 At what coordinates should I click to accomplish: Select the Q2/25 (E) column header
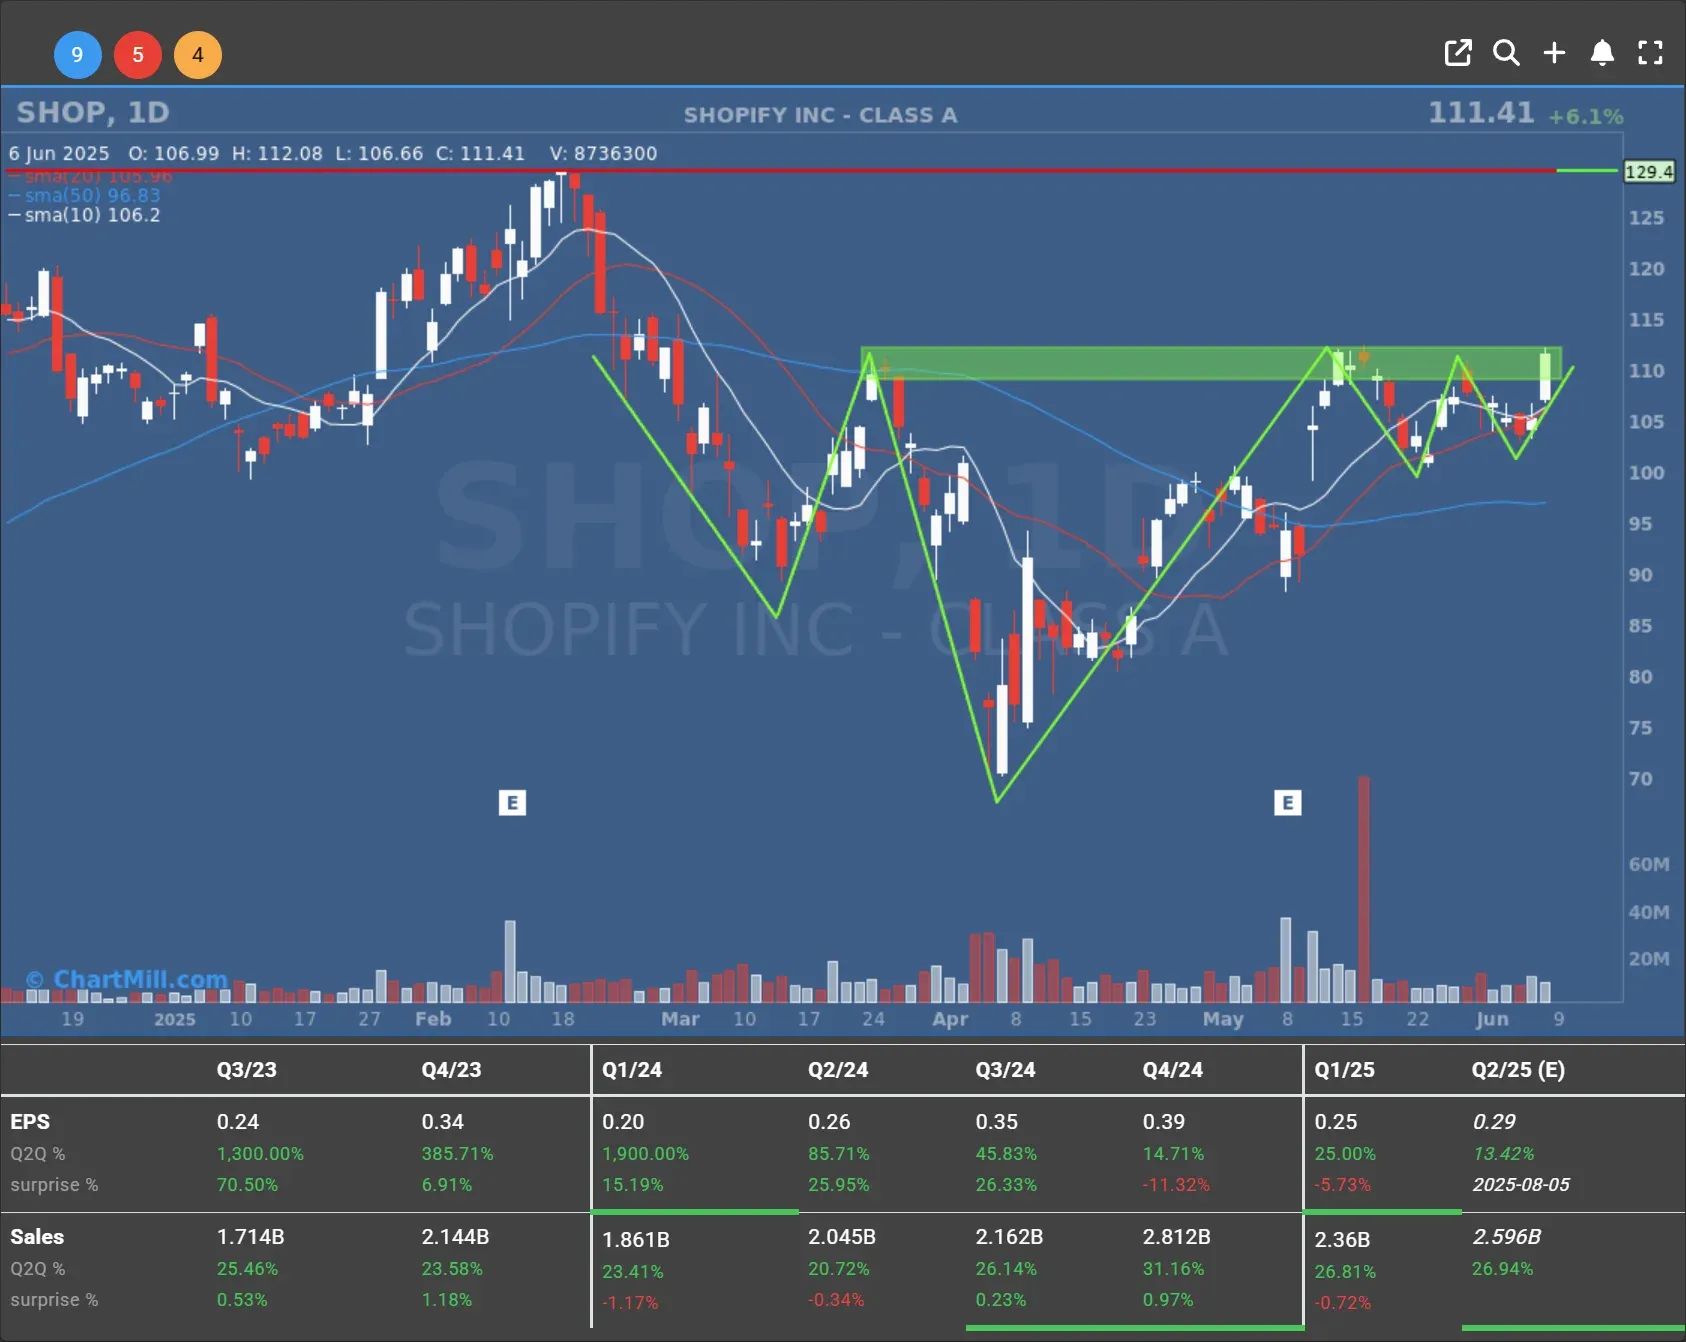[x=1518, y=1069]
